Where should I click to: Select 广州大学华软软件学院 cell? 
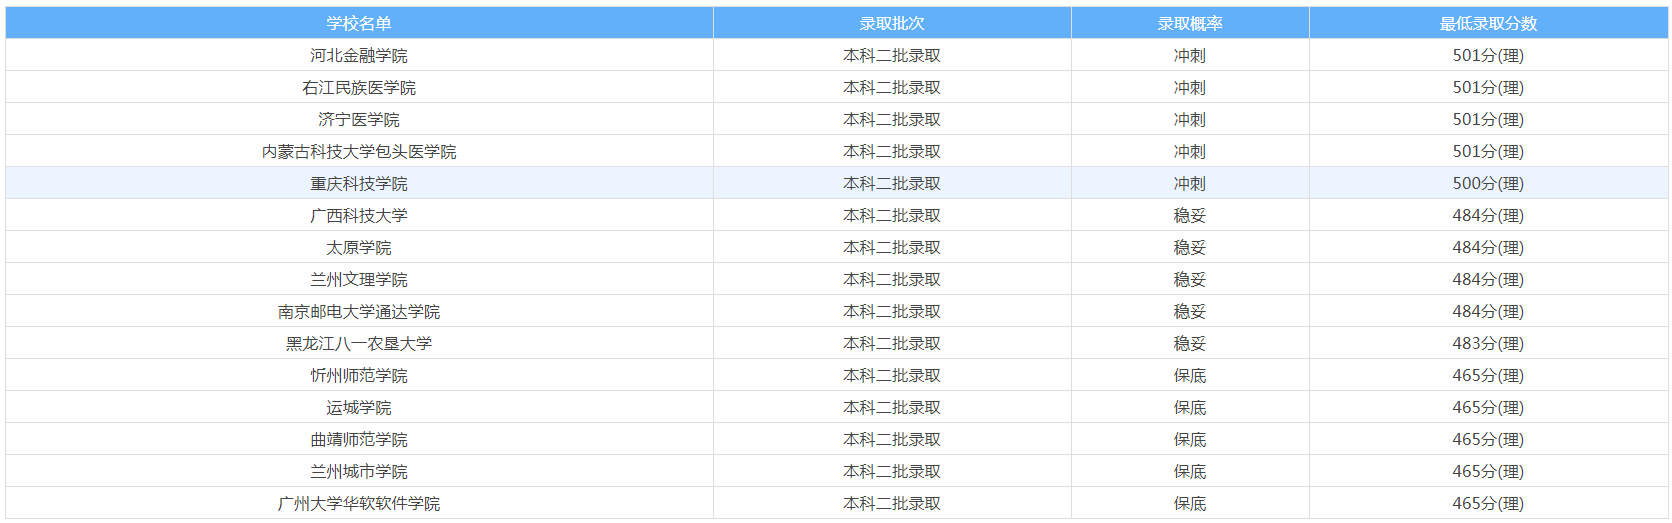359,503
